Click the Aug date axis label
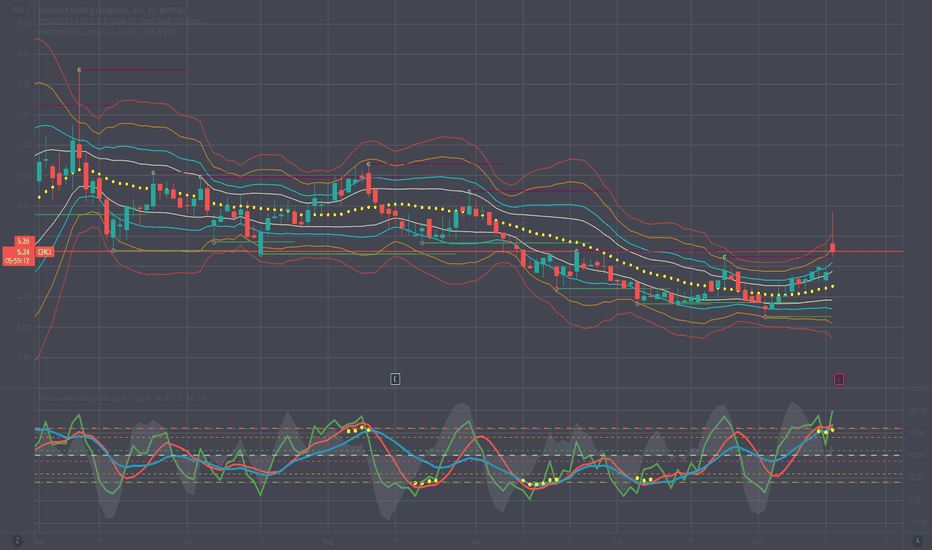Image resolution: width=932 pixels, height=550 pixels. click(x=328, y=541)
